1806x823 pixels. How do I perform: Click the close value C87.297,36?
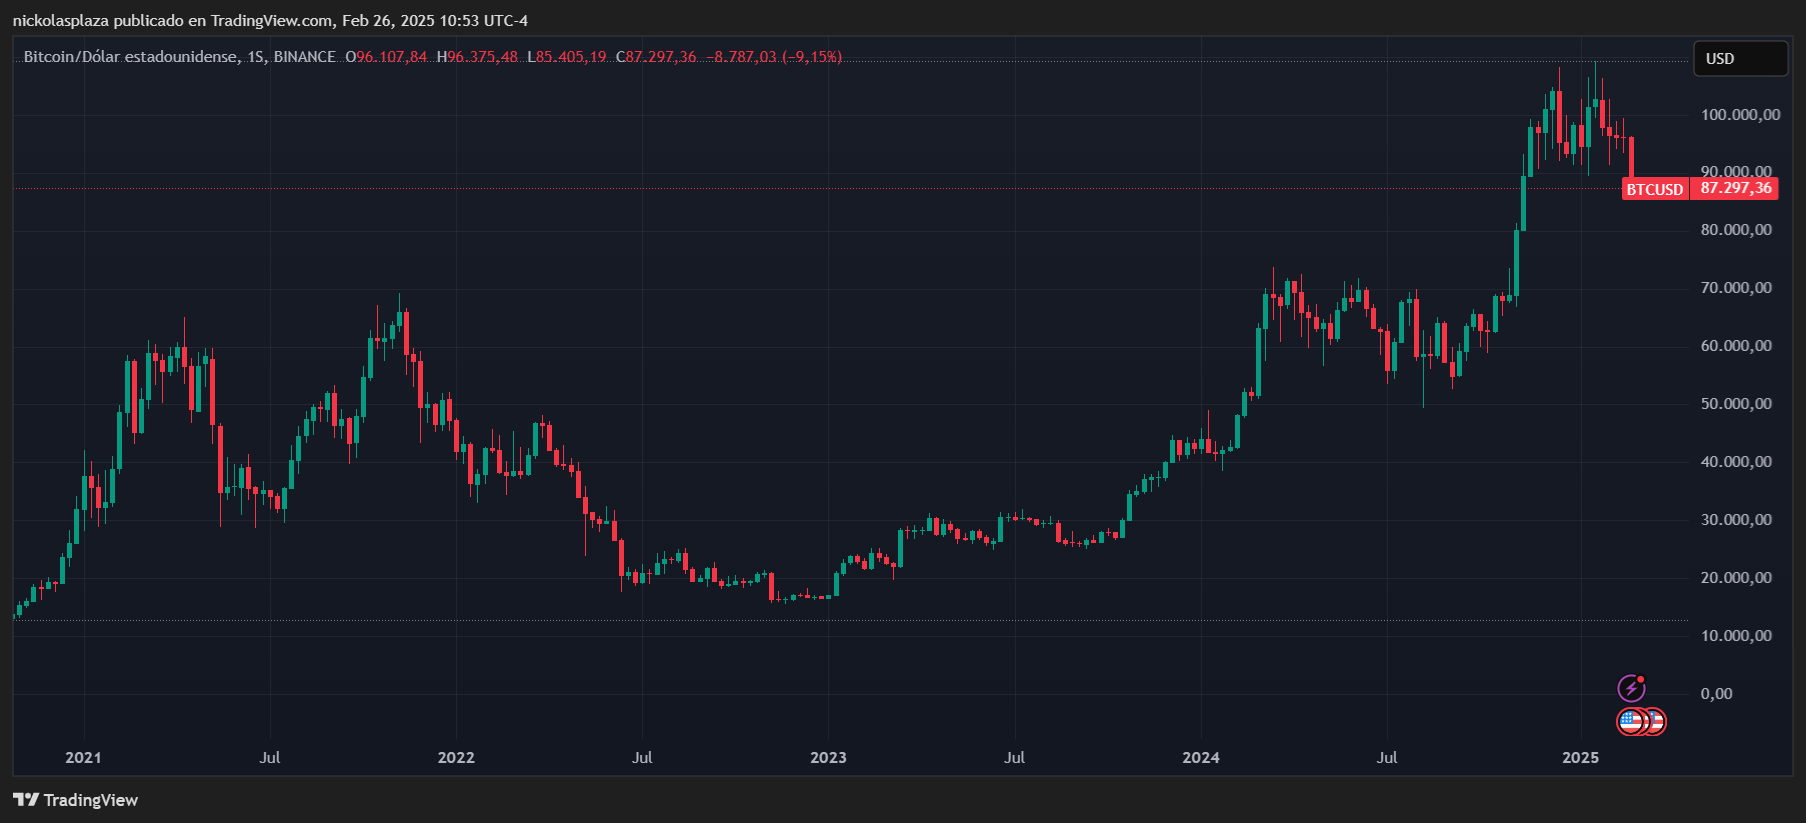[x=656, y=57]
